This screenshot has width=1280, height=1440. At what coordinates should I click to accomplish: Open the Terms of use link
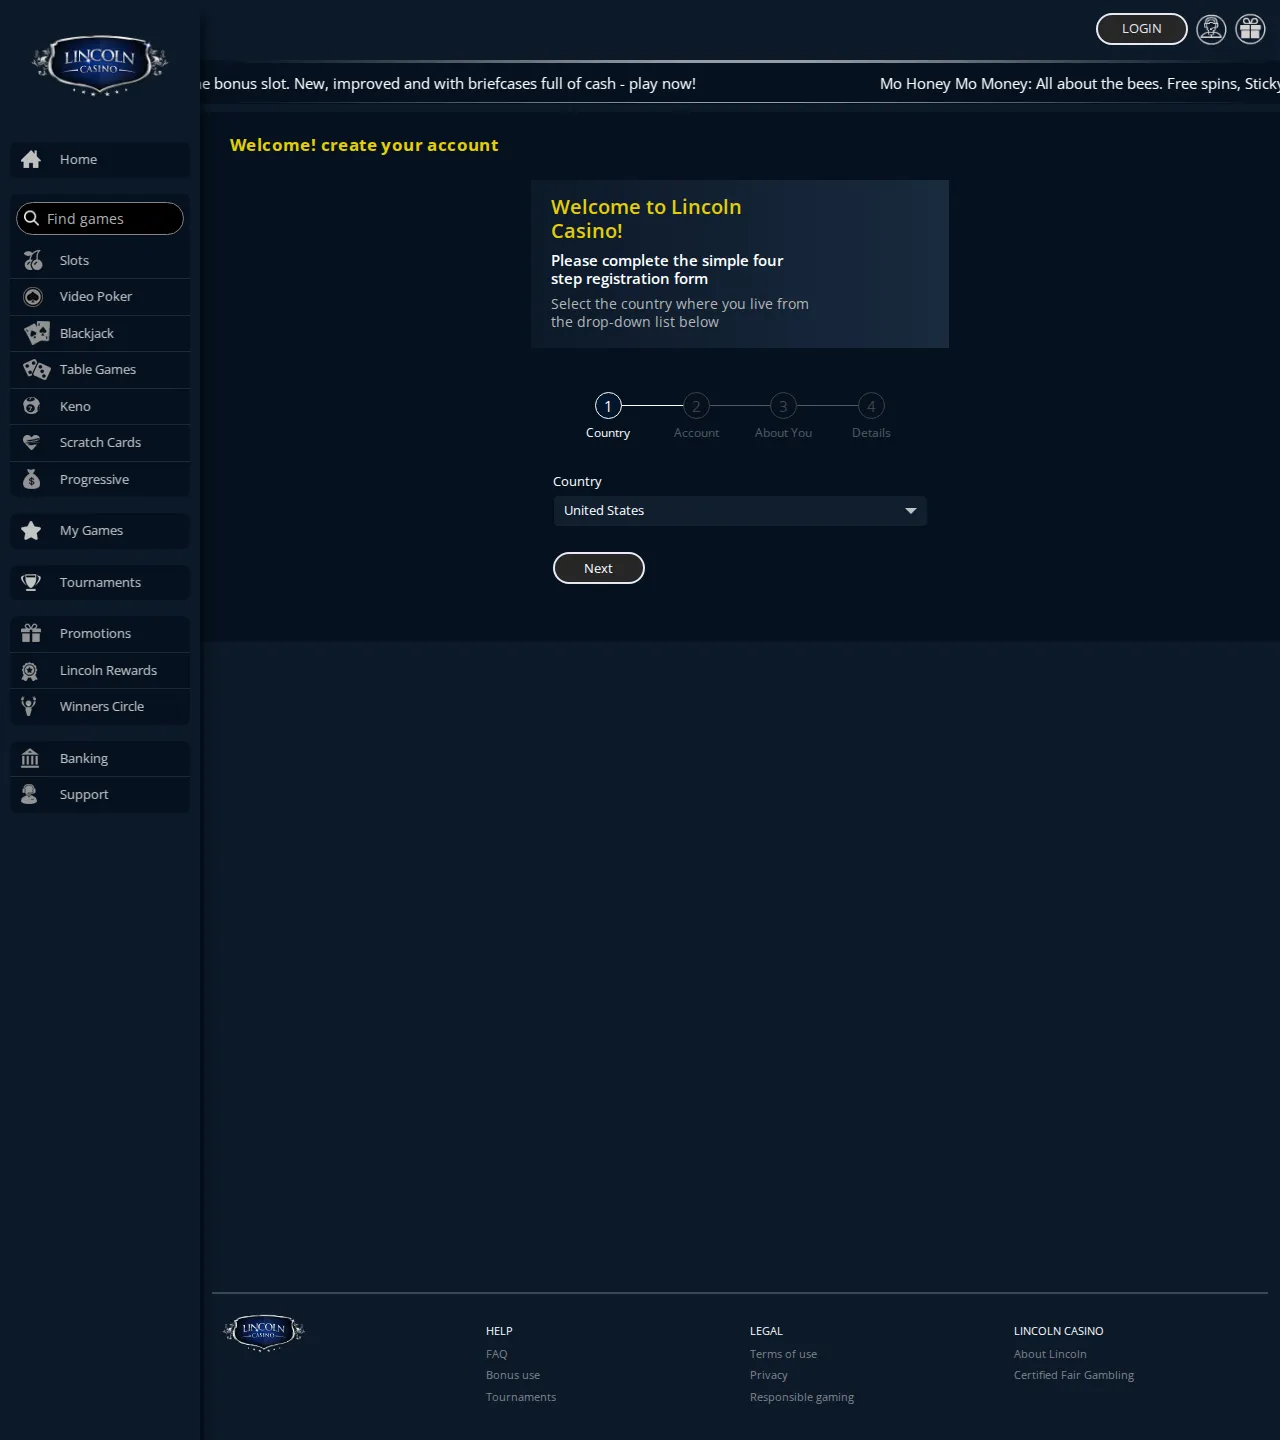(783, 1354)
